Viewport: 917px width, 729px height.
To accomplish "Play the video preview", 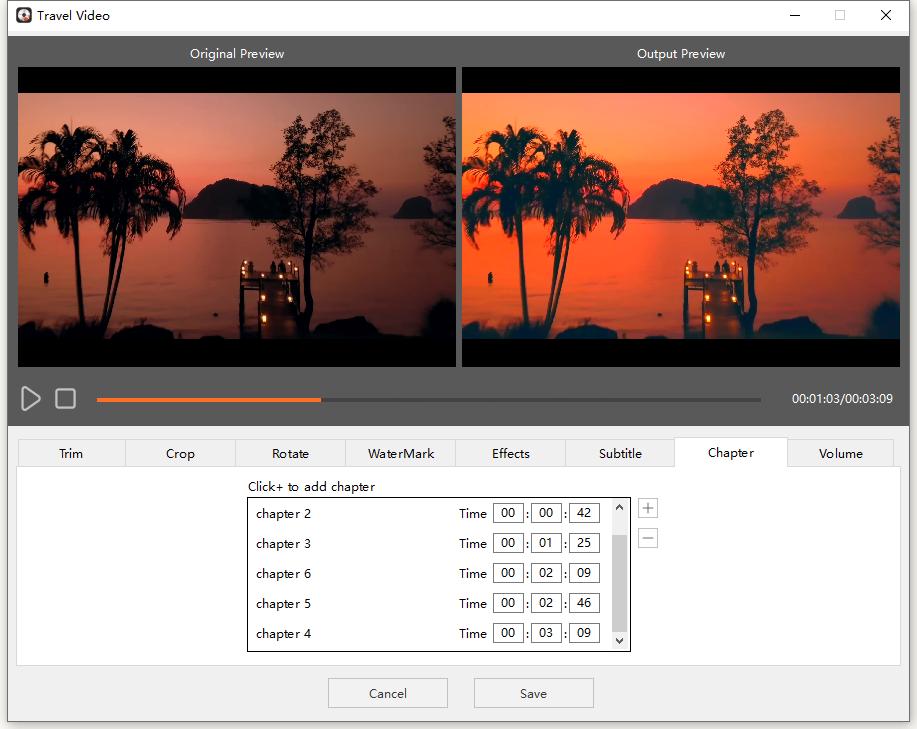I will pyautogui.click(x=31, y=398).
